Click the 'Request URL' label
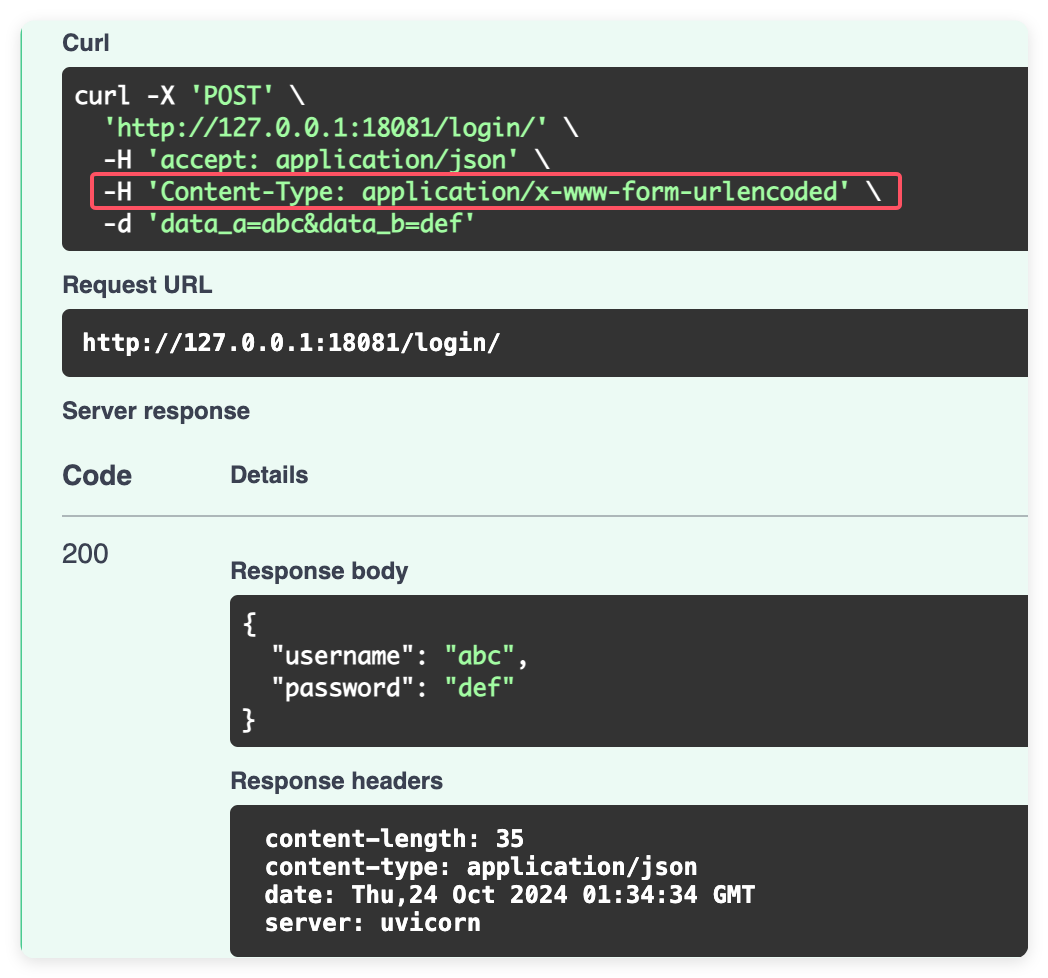The height and width of the screenshot is (978, 1048). pyautogui.click(x=137, y=284)
